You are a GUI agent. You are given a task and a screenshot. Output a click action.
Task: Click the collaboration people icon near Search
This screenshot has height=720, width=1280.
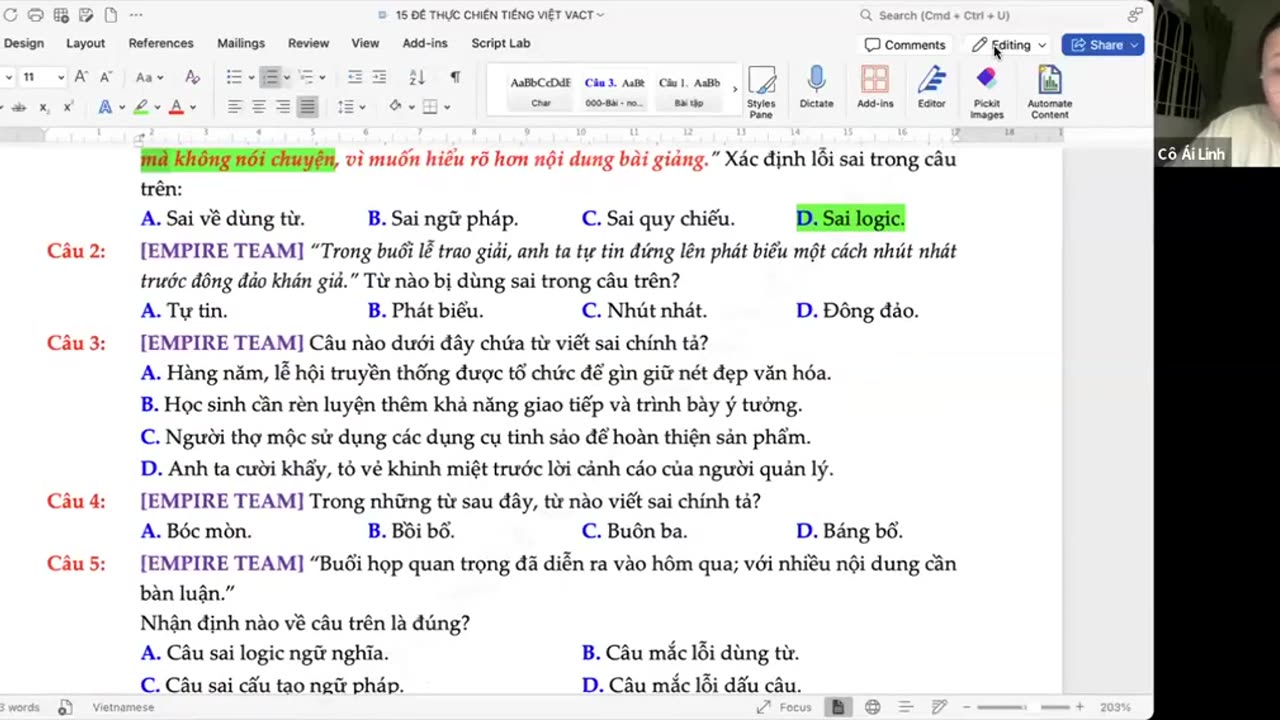pyautogui.click(x=1134, y=15)
